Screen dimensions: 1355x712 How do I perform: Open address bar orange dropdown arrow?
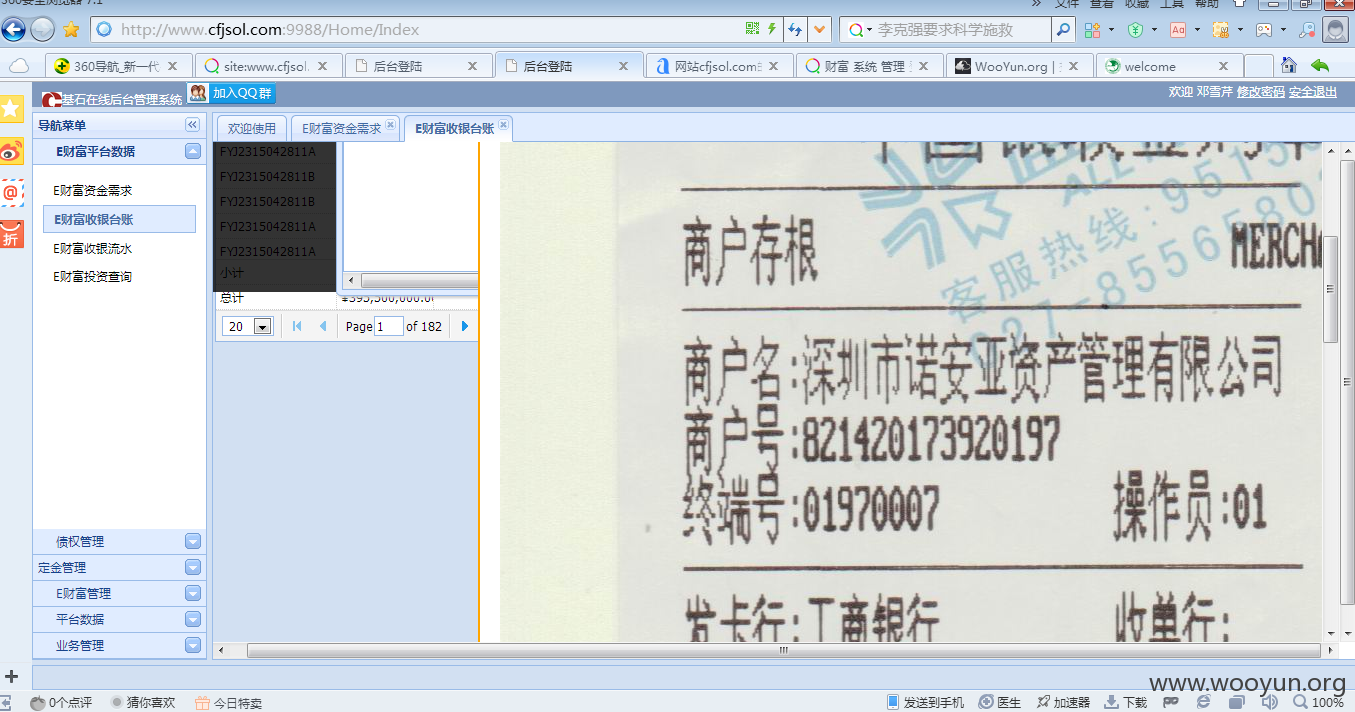[820, 30]
